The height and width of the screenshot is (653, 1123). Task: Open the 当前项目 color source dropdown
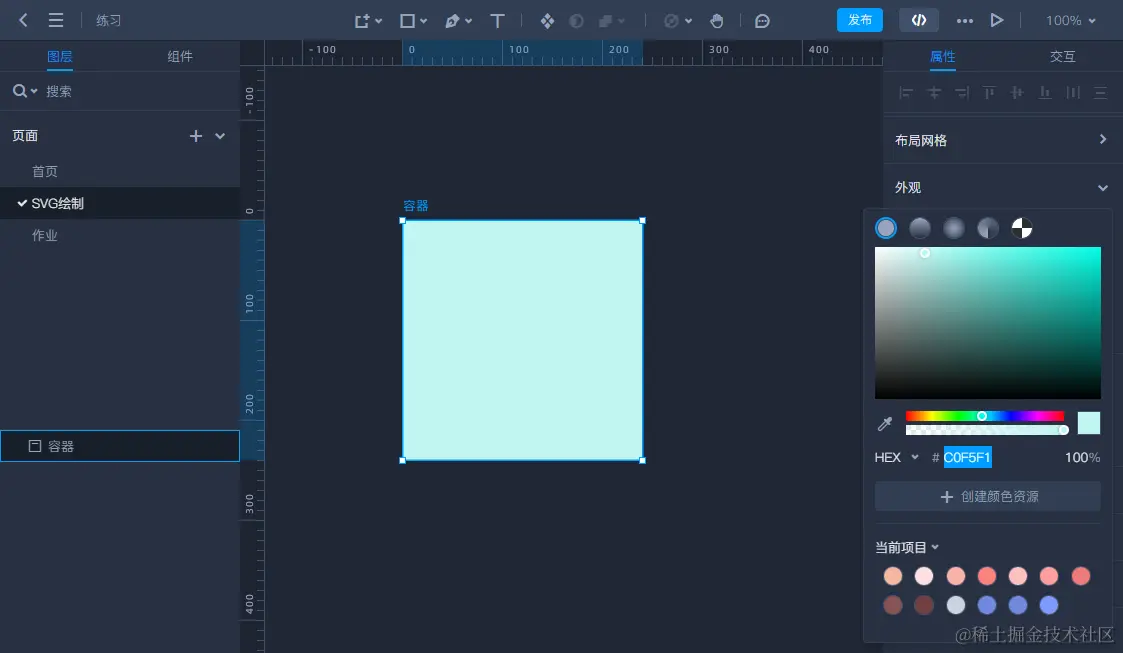(x=907, y=548)
